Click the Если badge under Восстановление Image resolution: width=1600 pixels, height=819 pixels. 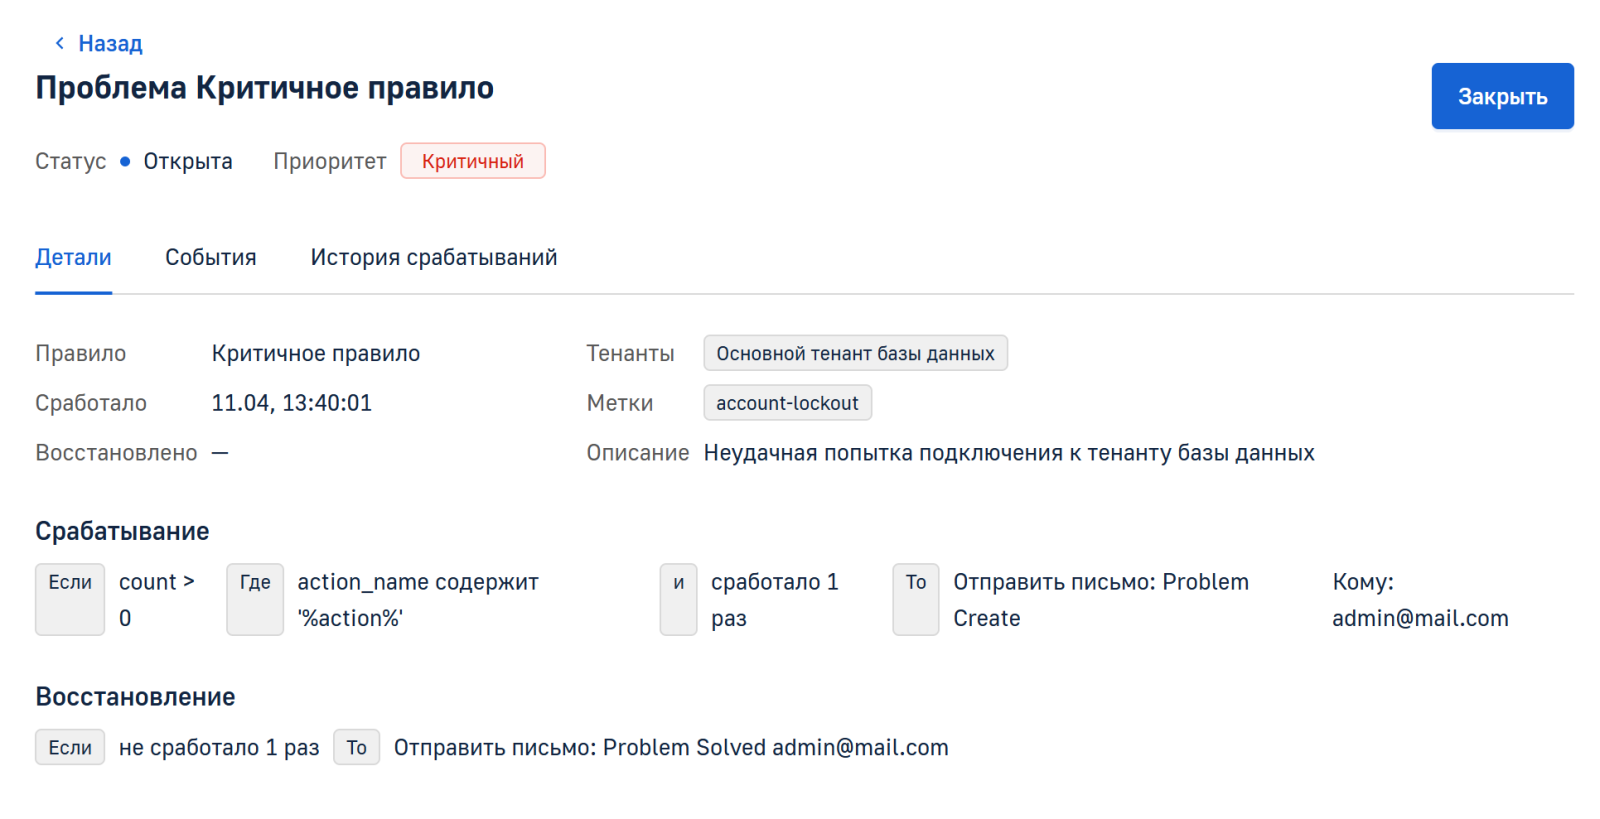coord(70,747)
